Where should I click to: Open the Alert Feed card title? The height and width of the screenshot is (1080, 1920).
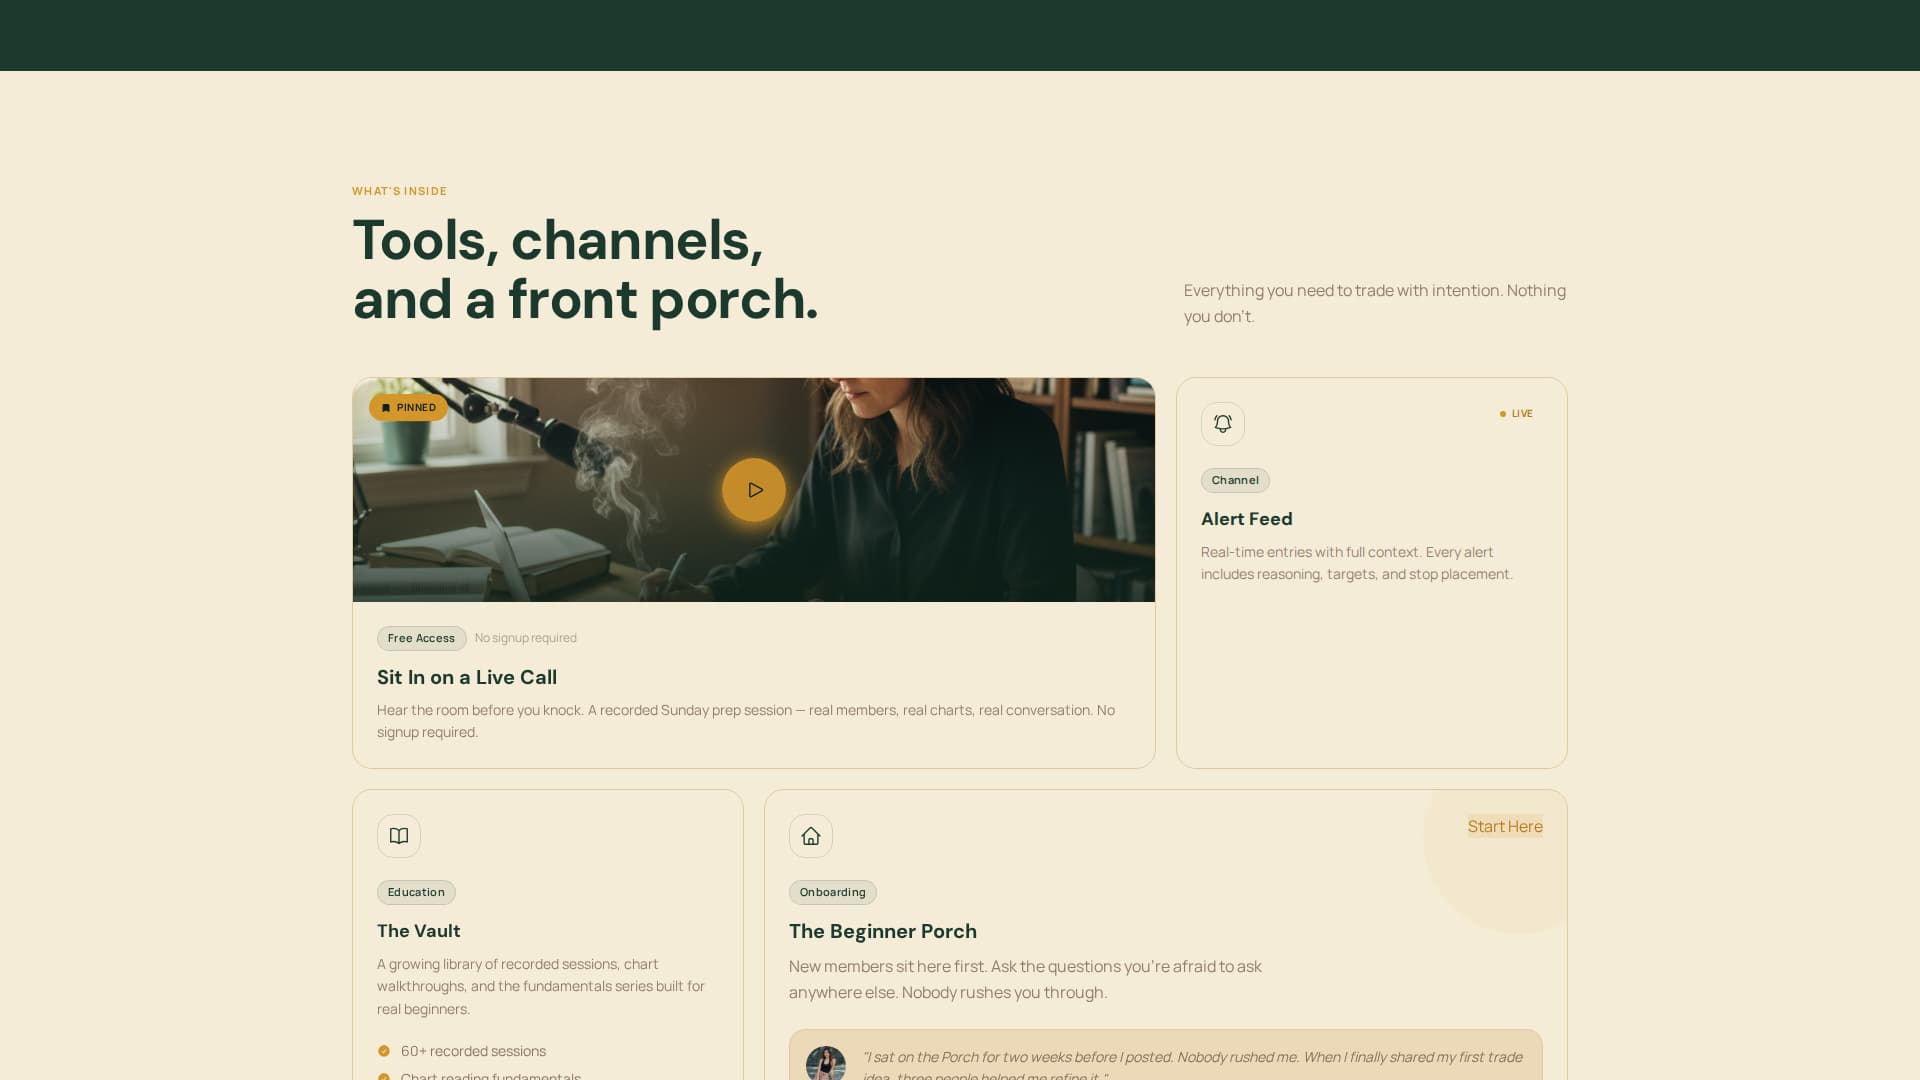tap(1246, 519)
